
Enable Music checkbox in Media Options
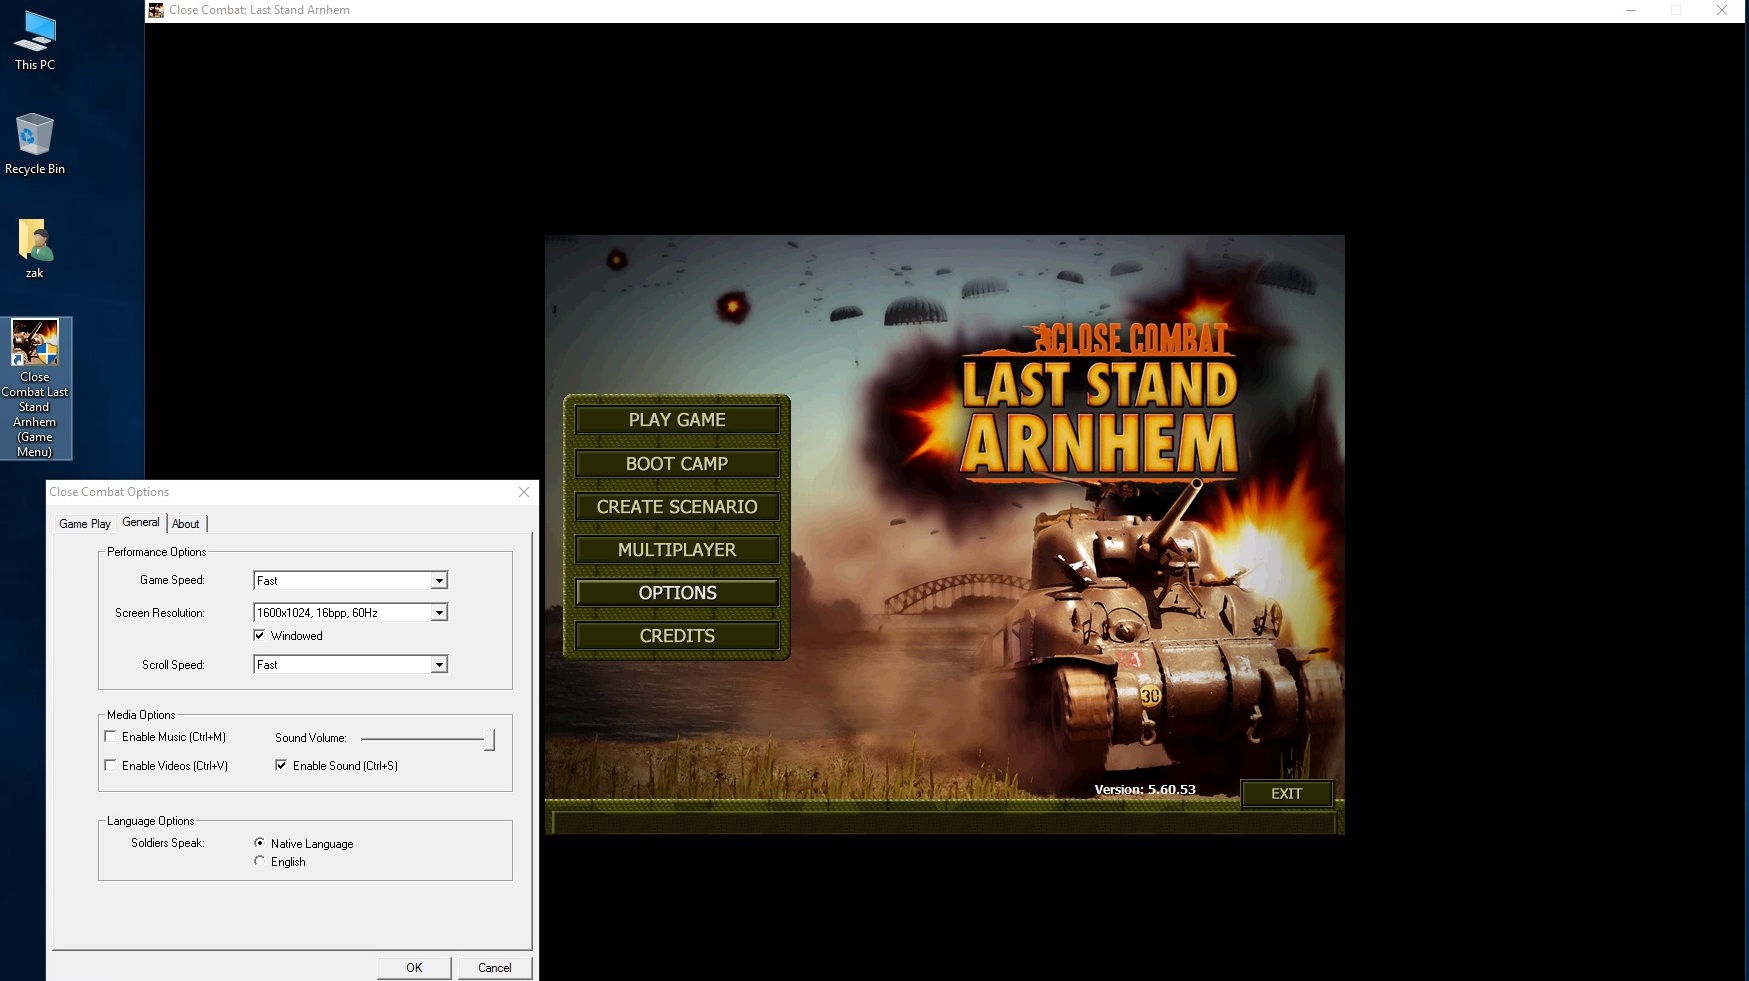point(110,736)
